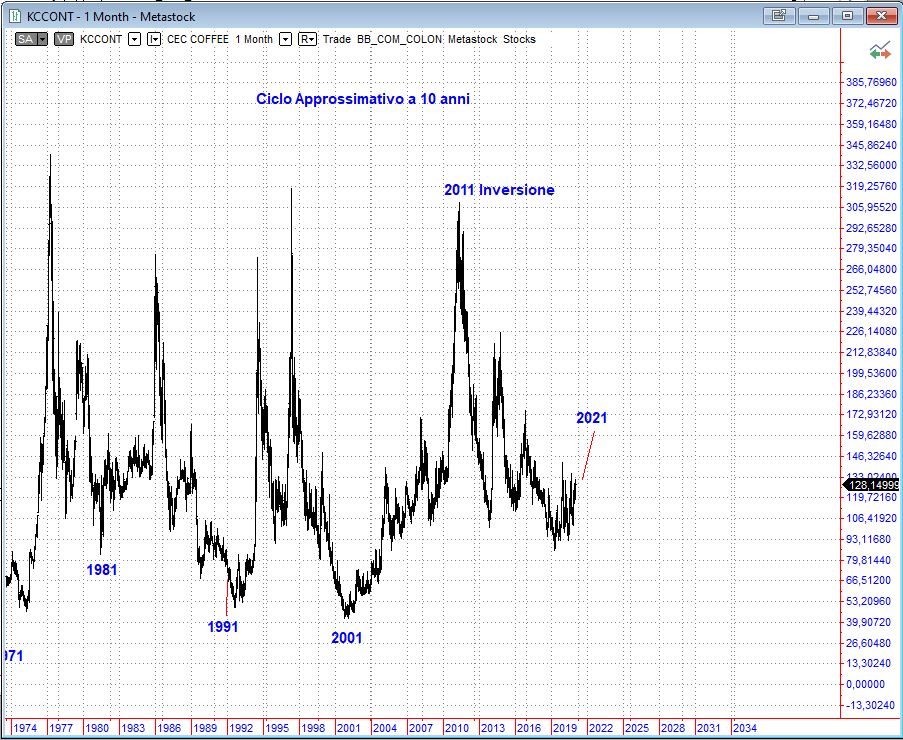Viewport: 903px width, 740px height.
Task: Click the Metastock chart icon in title bar
Action: [x=14, y=16]
